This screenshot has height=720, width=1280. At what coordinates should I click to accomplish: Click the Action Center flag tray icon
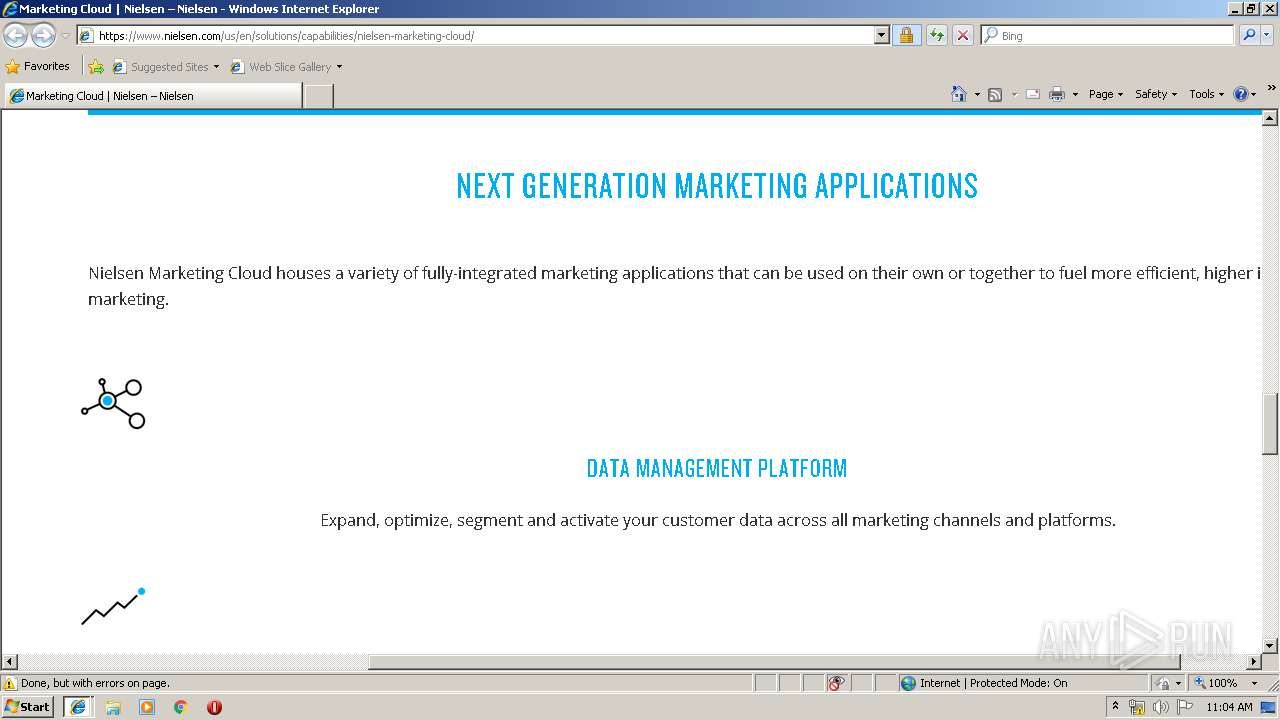(1185, 707)
